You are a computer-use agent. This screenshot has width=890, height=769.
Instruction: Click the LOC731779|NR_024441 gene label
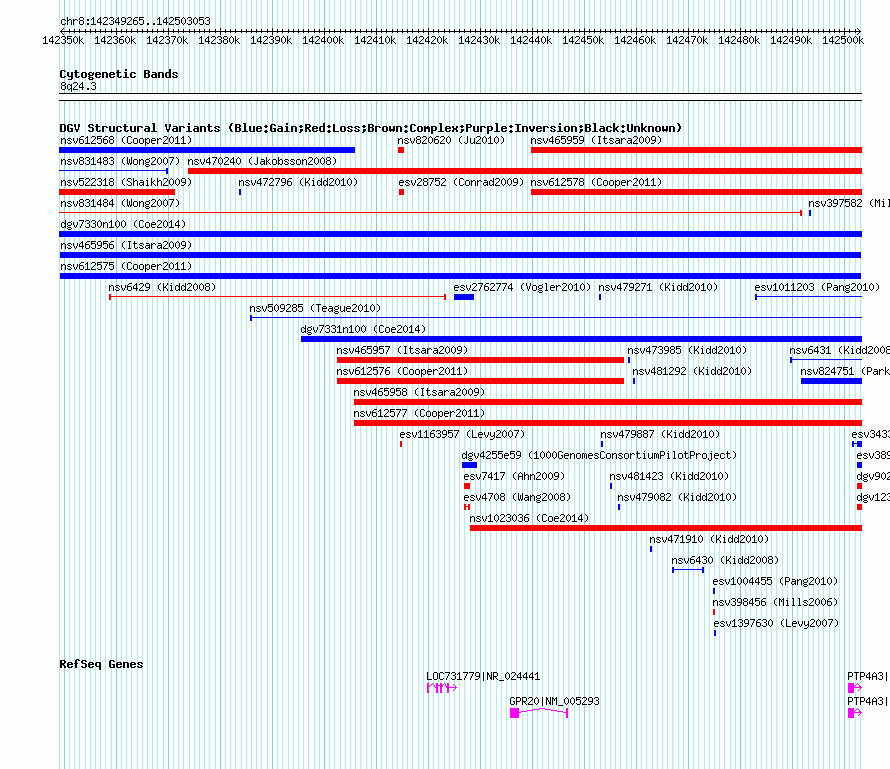coord(483,676)
